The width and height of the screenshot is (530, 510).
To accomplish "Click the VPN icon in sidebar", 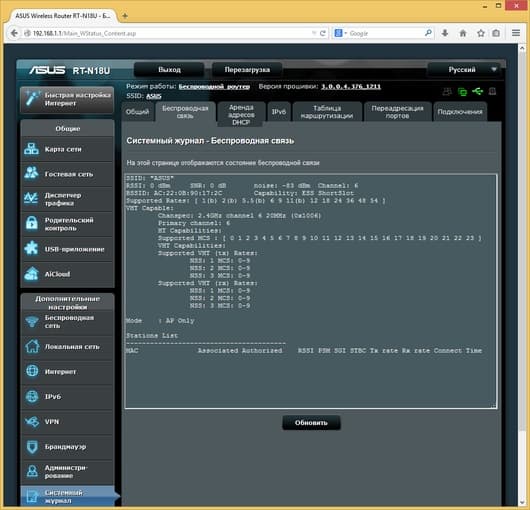I will coord(32,421).
